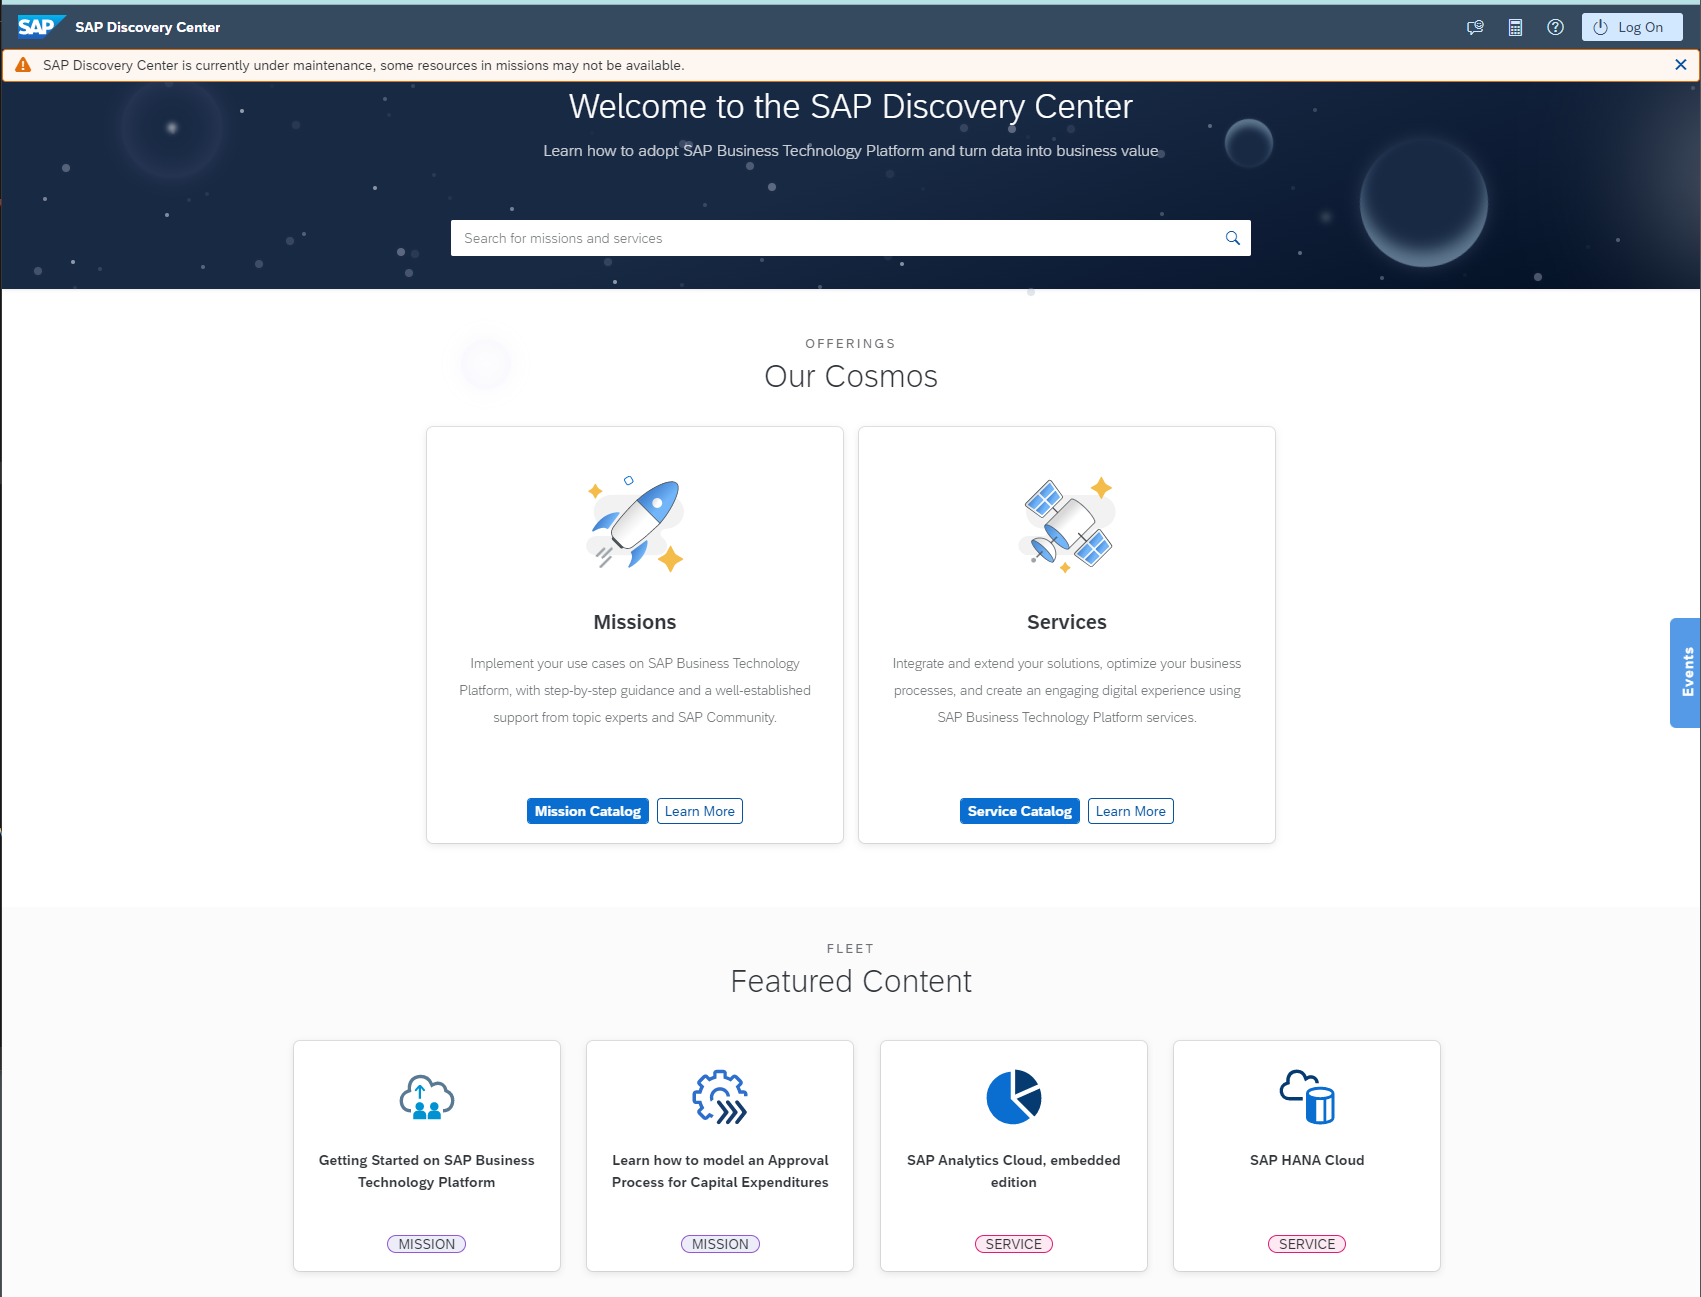Open the estimator calculator icon
This screenshot has height=1297, width=1701.
[x=1515, y=28]
